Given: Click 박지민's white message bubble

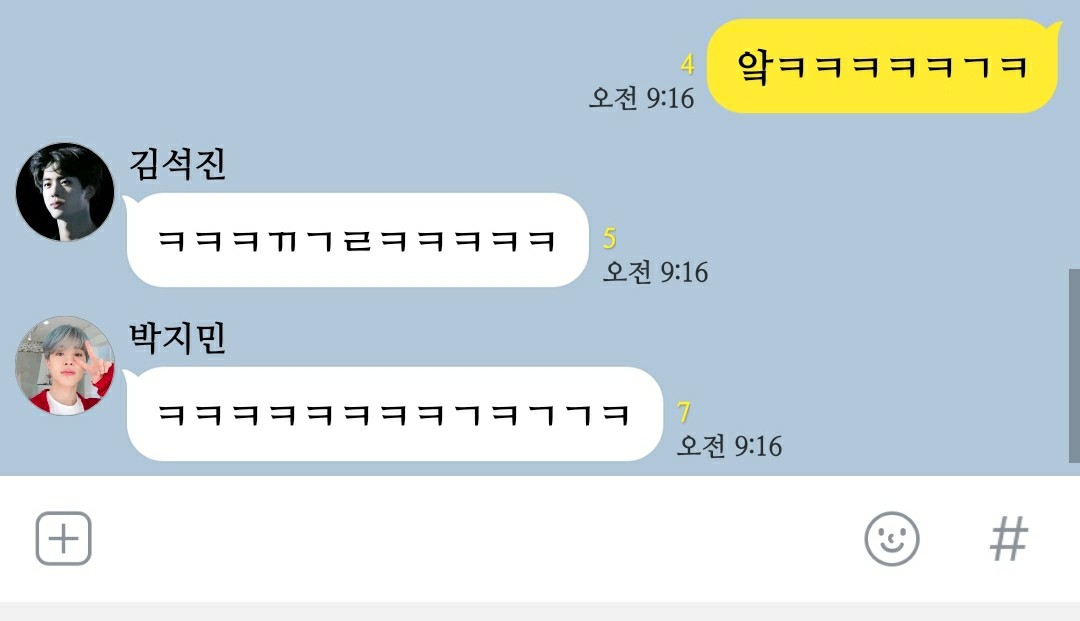Looking at the screenshot, I should [x=395, y=414].
